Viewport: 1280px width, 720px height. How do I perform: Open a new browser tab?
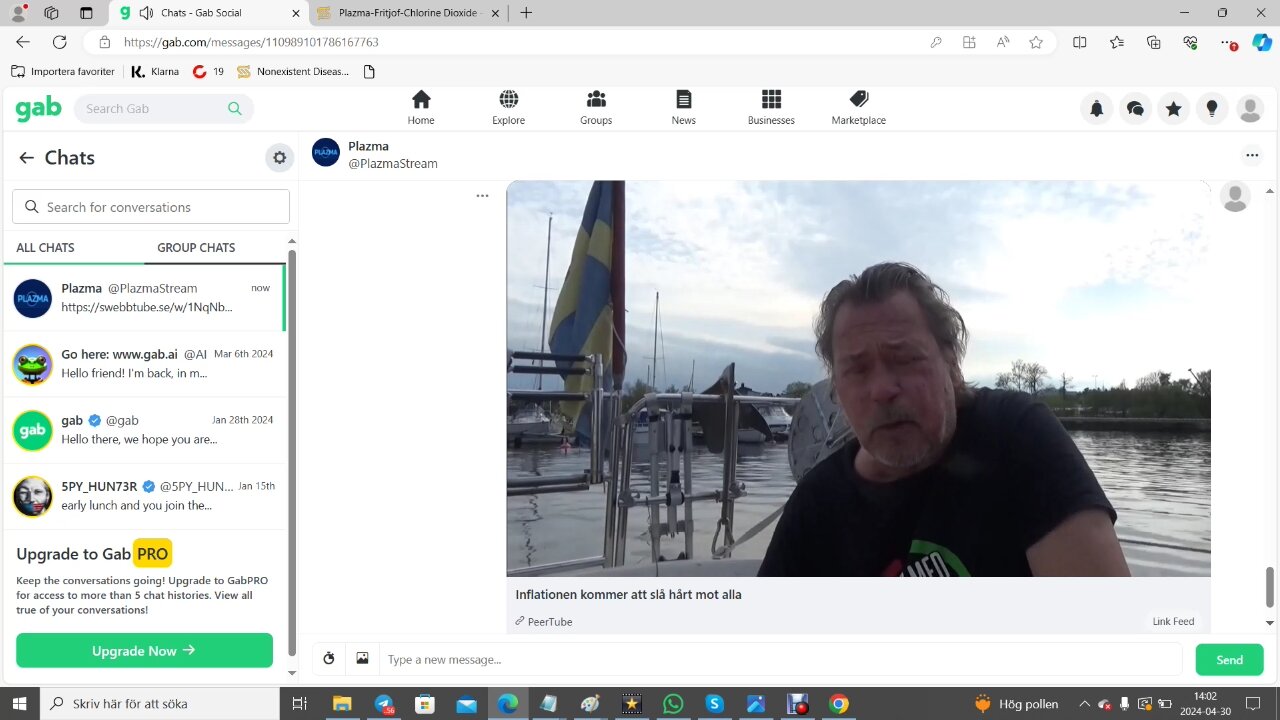(x=526, y=13)
